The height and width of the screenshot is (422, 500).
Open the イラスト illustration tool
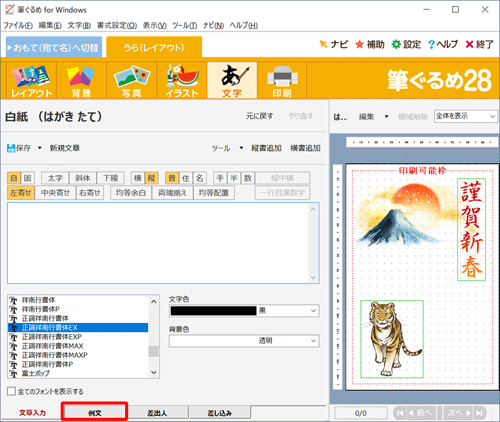point(182,80)
